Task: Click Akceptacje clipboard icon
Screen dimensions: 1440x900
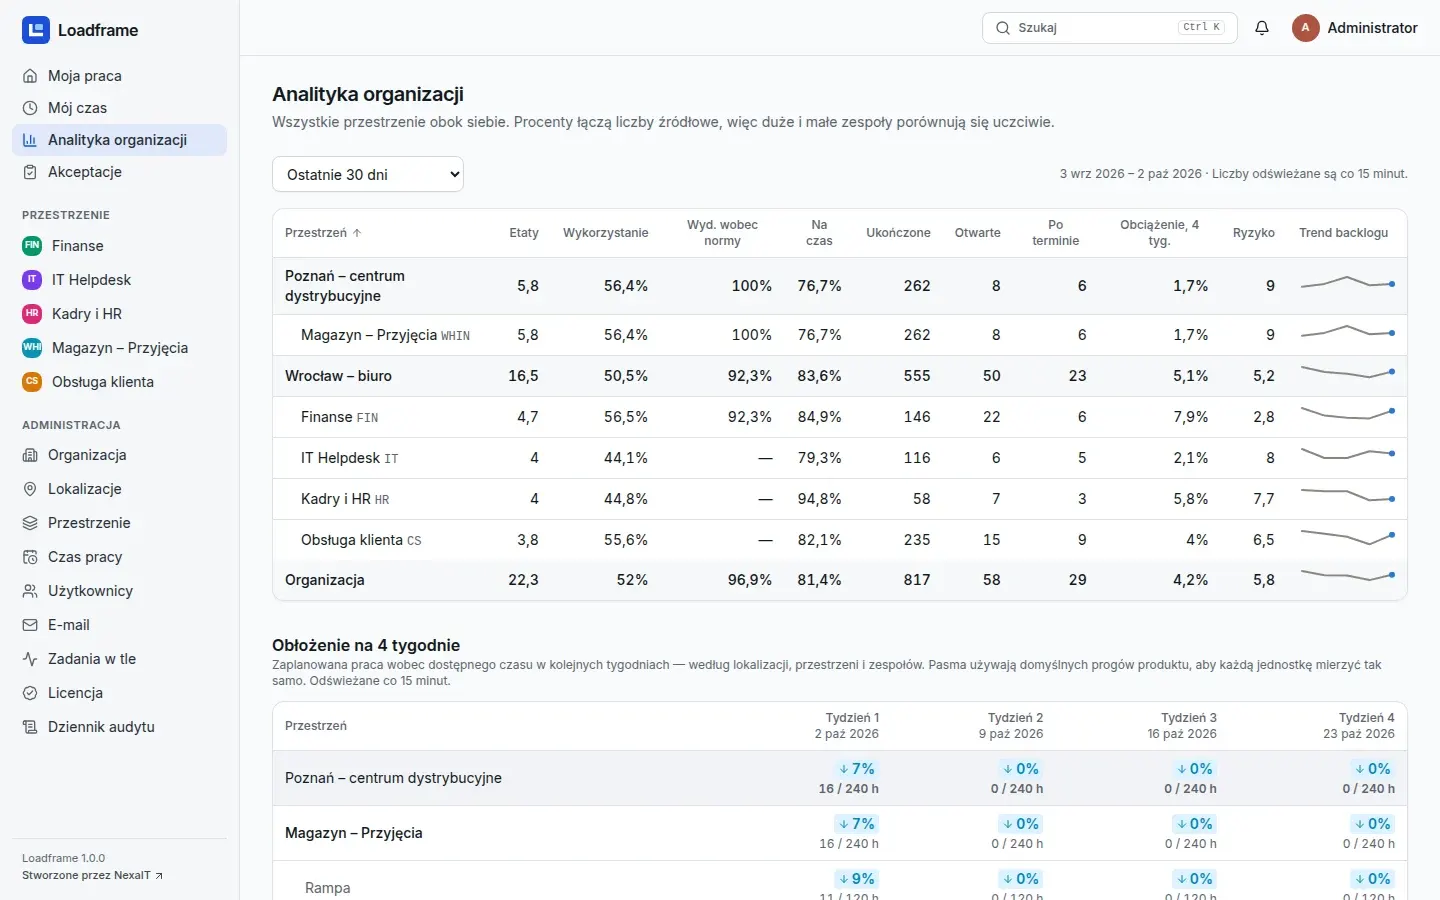Action: [30, 172]
